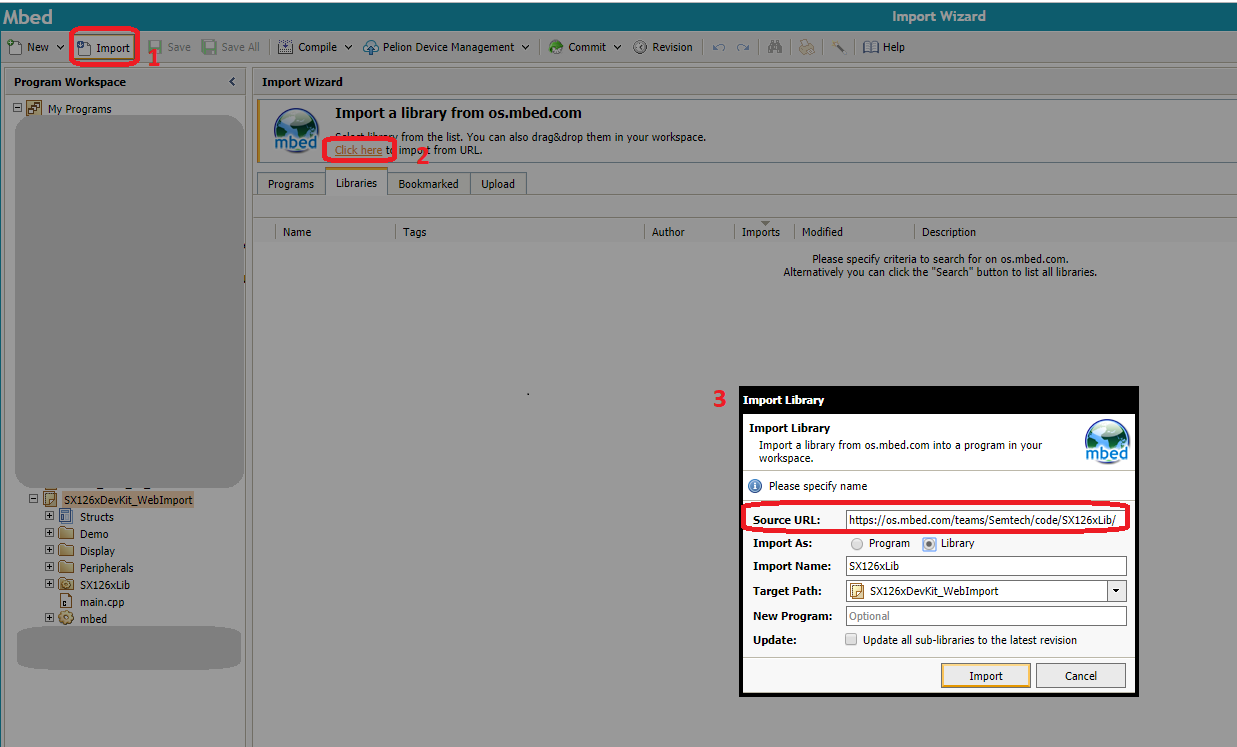Switch to the Bookmarked tab
The width and height of the screenshot is (1237, 747).
pos(428,184)
